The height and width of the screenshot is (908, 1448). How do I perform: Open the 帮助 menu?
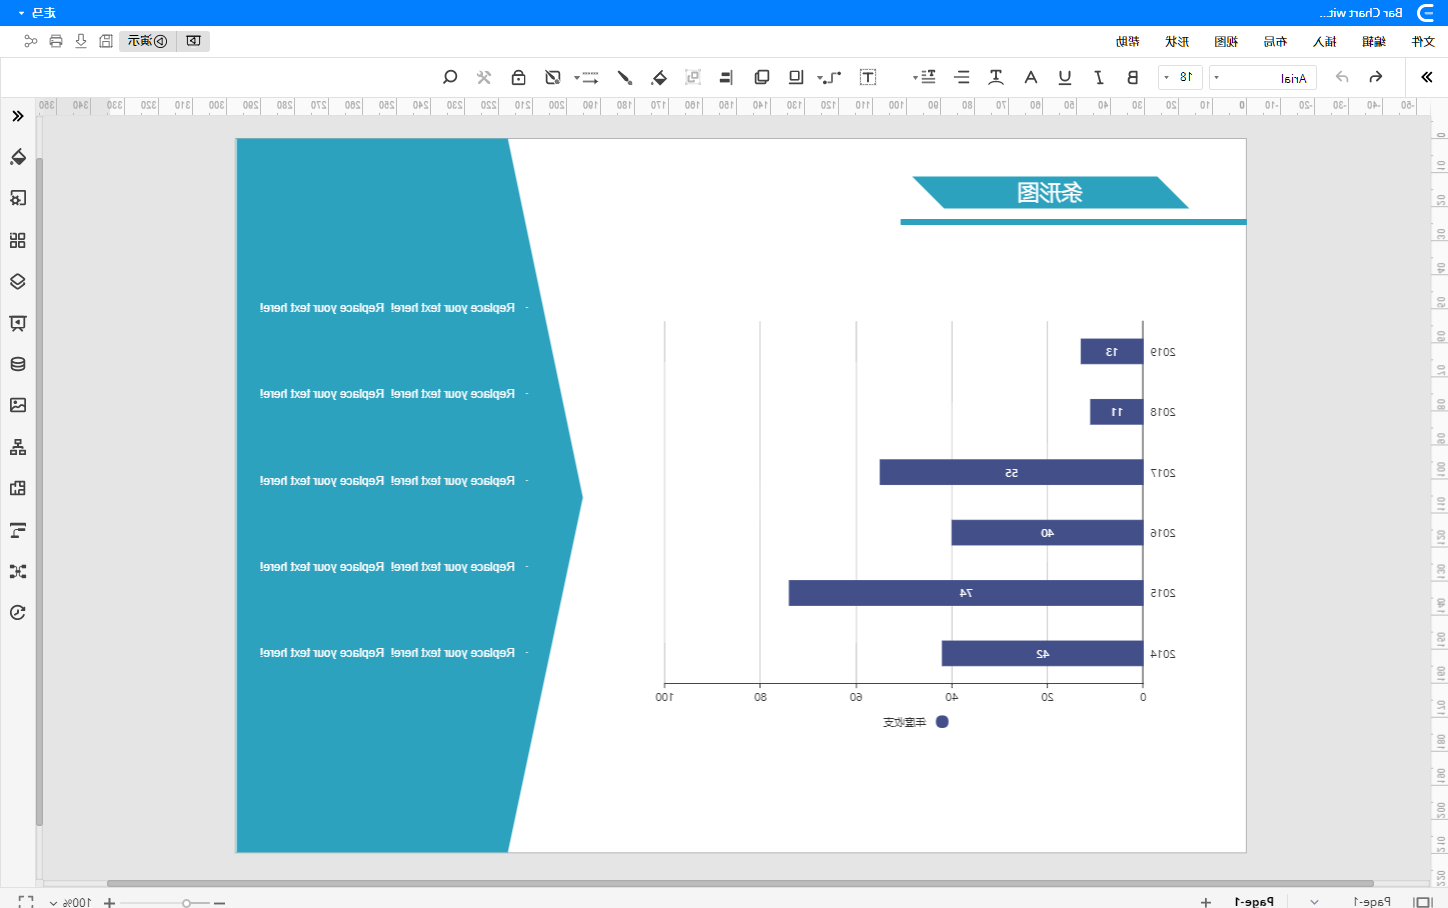(x=1128, y=41)
